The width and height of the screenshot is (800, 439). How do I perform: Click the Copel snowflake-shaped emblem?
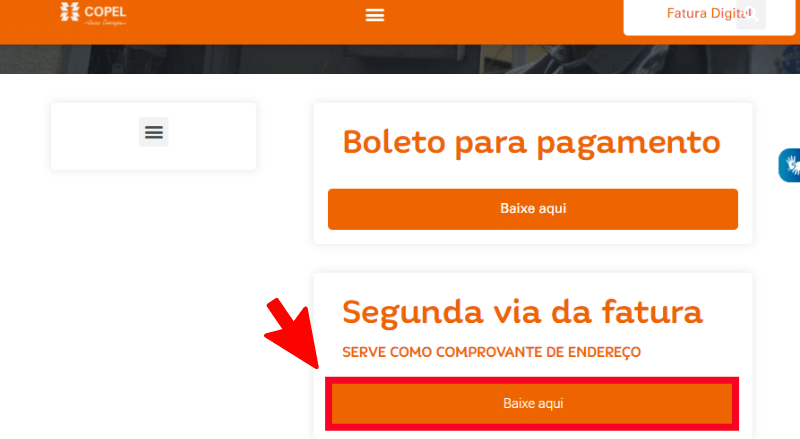coord(70,12)
